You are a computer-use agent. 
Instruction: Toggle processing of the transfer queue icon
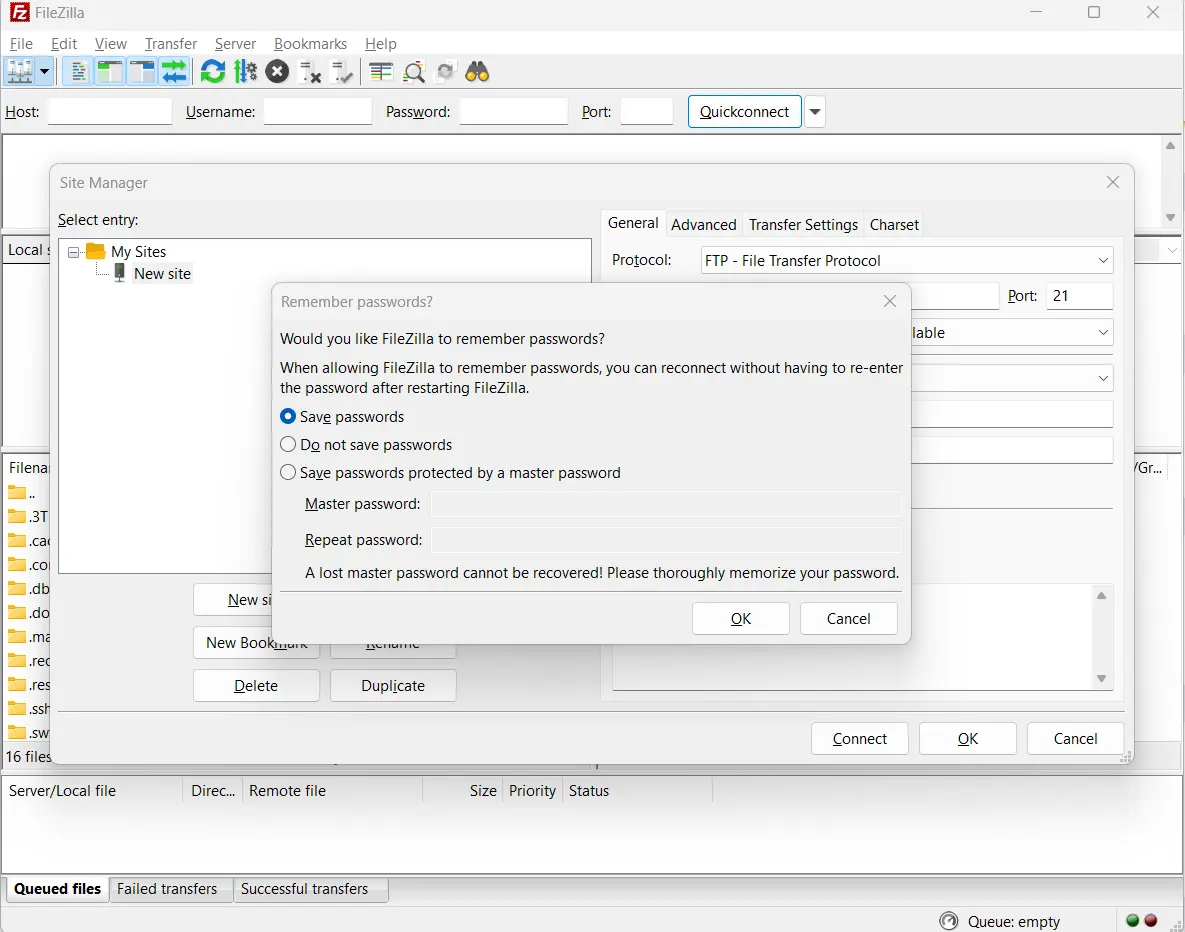(x=245, y=72)
